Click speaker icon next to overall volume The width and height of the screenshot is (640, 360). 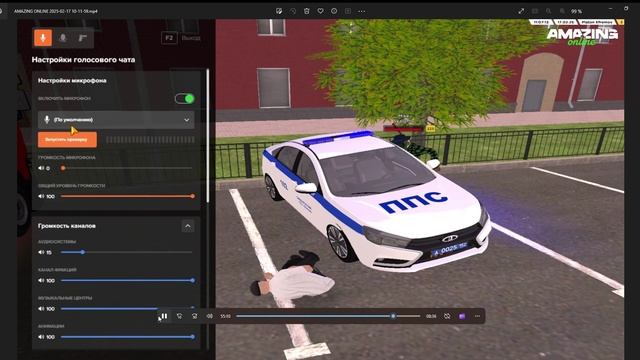pos(41,196)
